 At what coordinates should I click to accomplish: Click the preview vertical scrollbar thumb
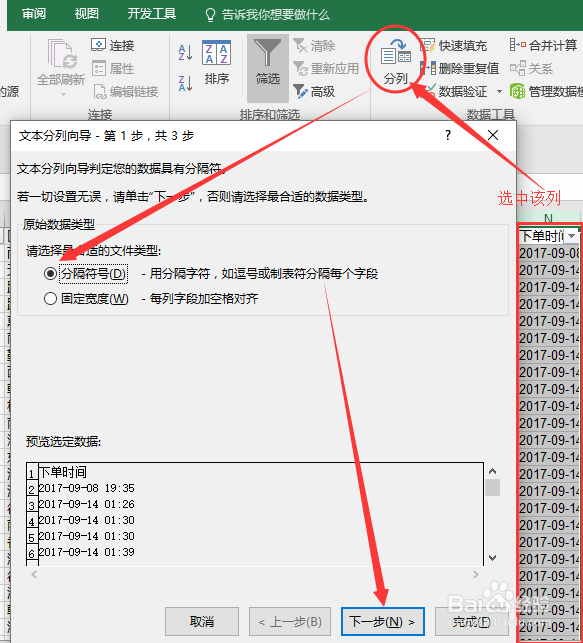(492, 488)
